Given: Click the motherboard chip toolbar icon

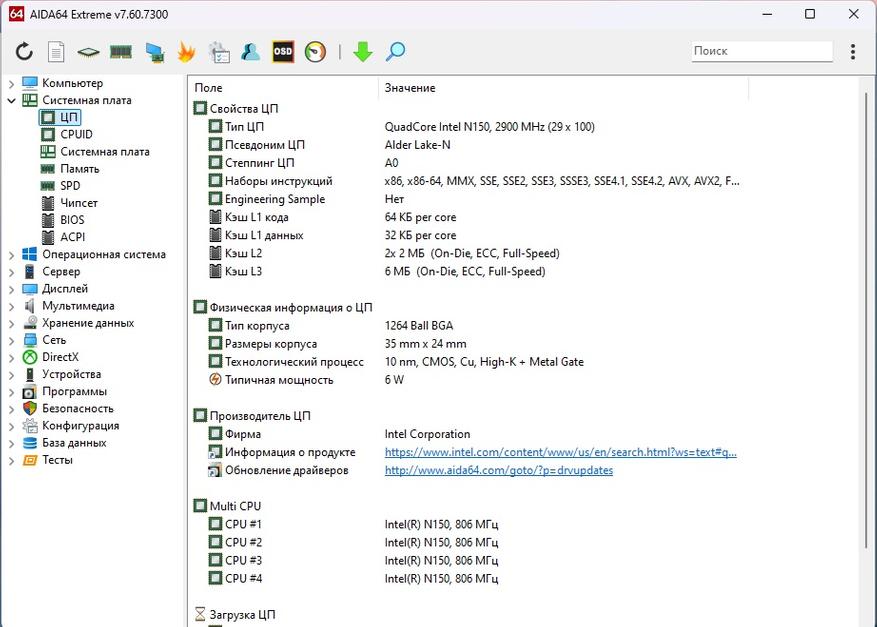Looking at the screenshot, I should point(88,52).
